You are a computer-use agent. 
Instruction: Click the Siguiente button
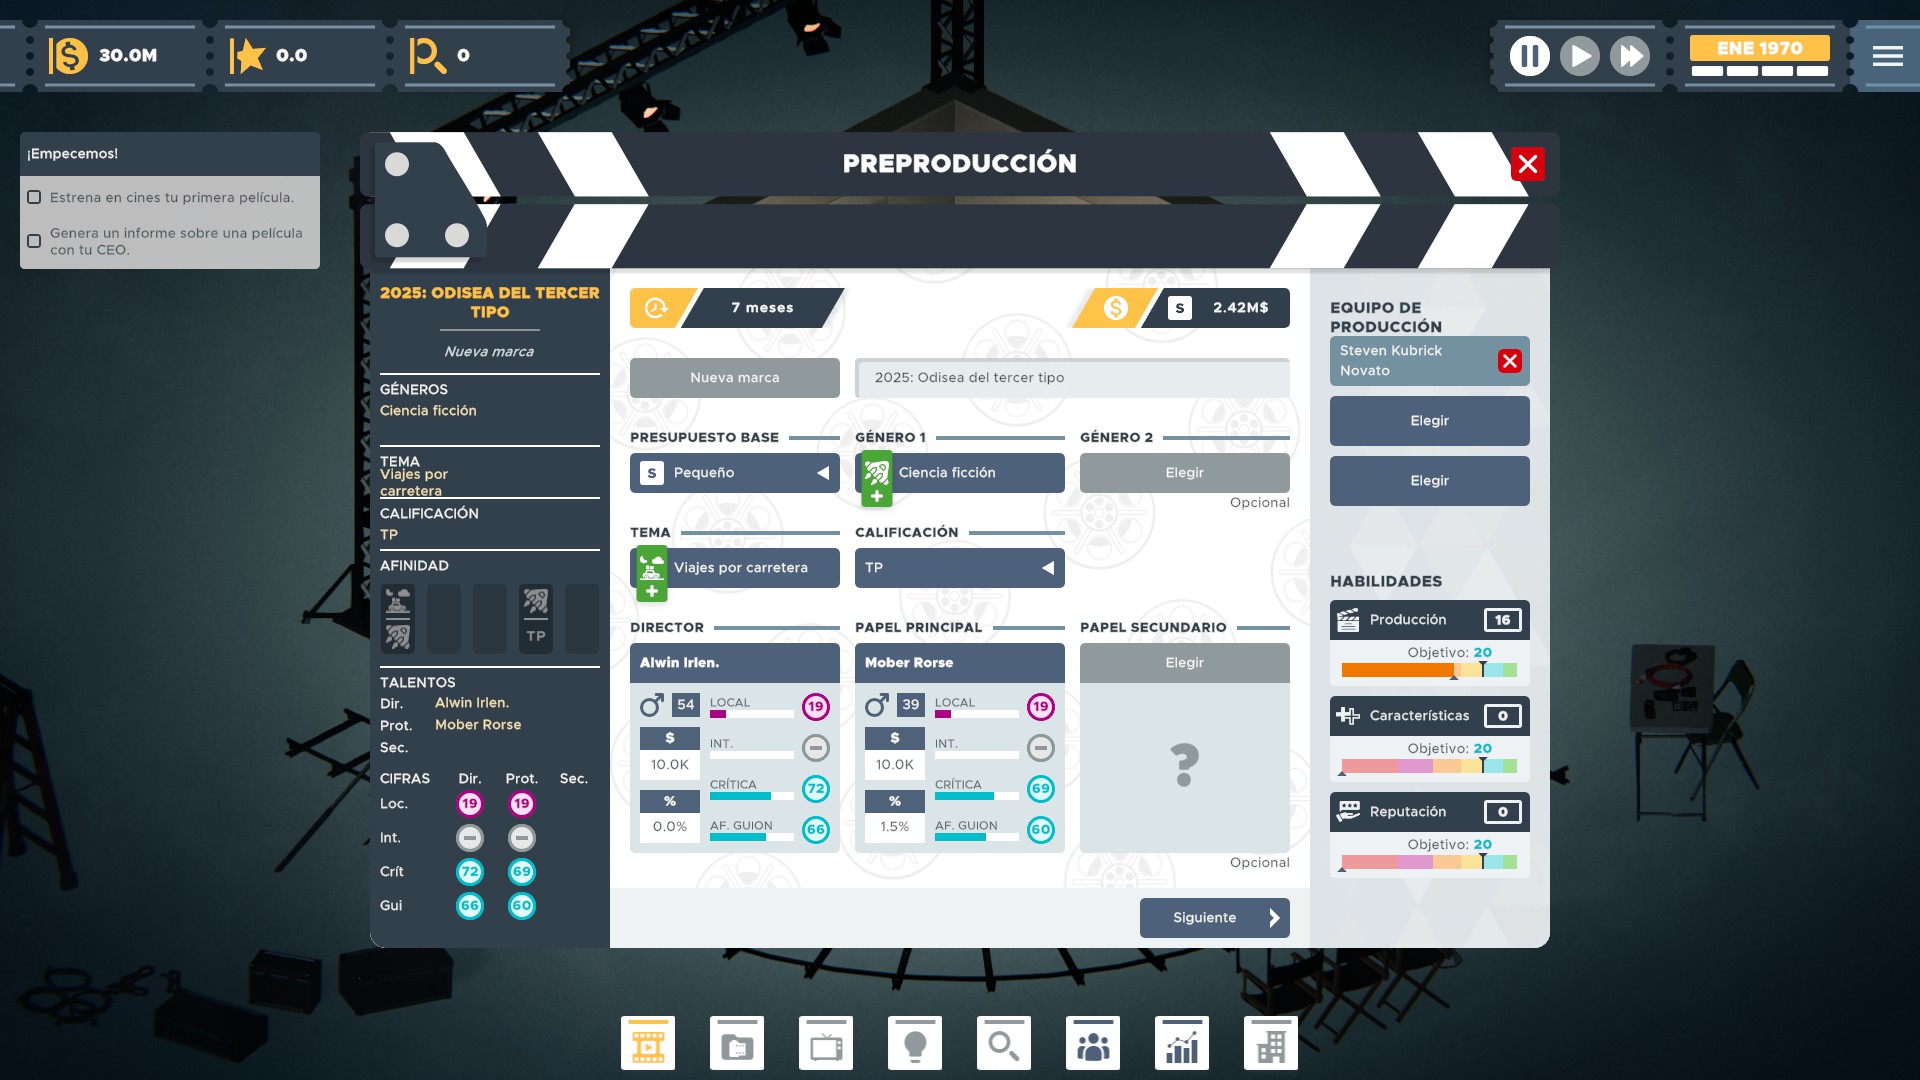pyautogui.click(x=1214, y=918)
